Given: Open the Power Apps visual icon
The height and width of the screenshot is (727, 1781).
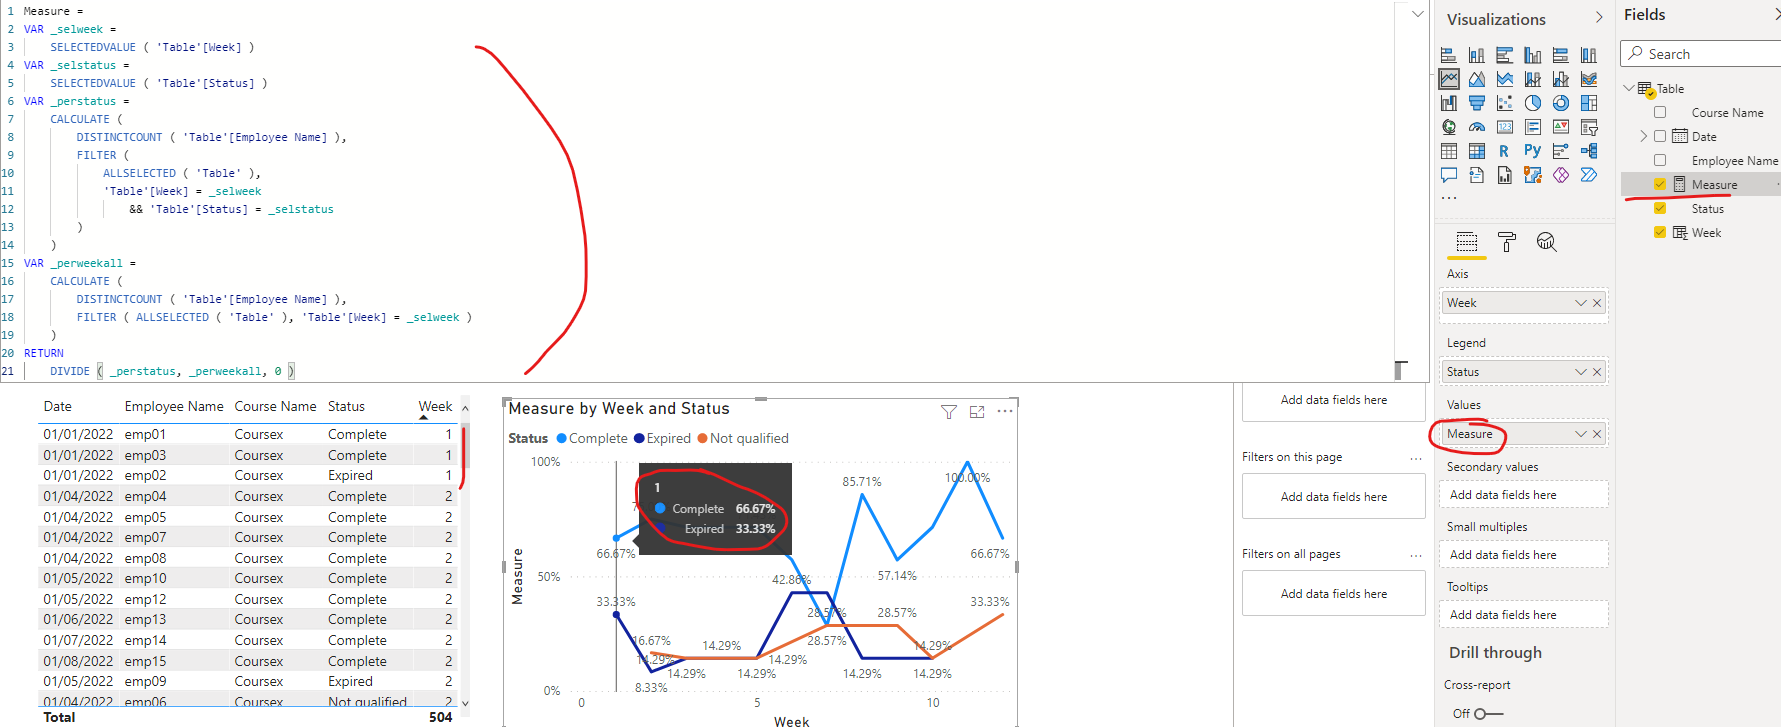Looking at the screenshot, I should point(1560,175).
